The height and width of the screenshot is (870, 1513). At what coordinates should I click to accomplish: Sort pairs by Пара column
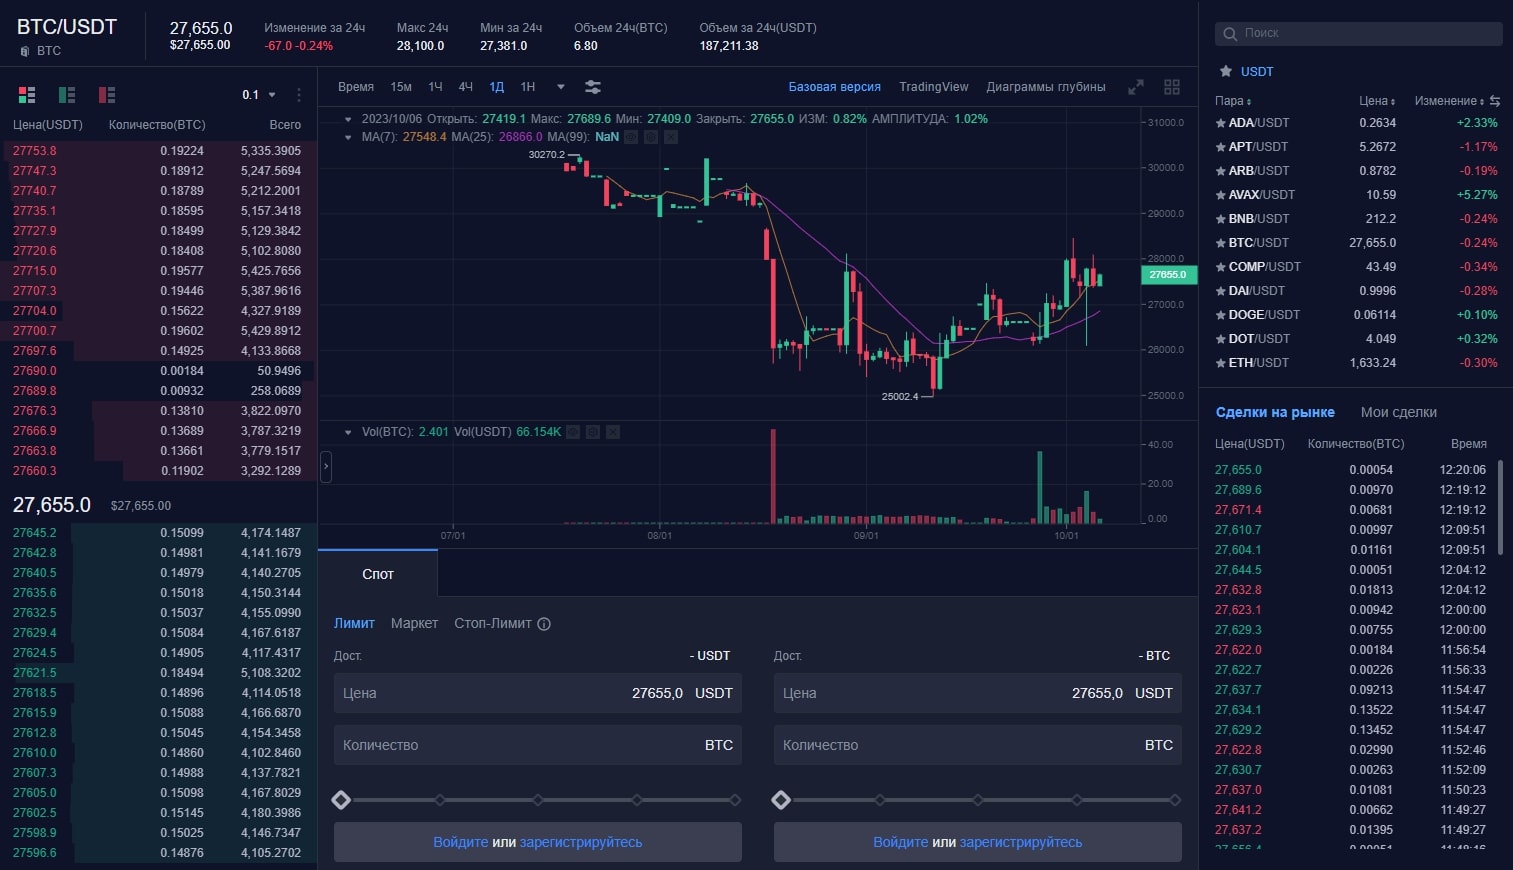1233,101
